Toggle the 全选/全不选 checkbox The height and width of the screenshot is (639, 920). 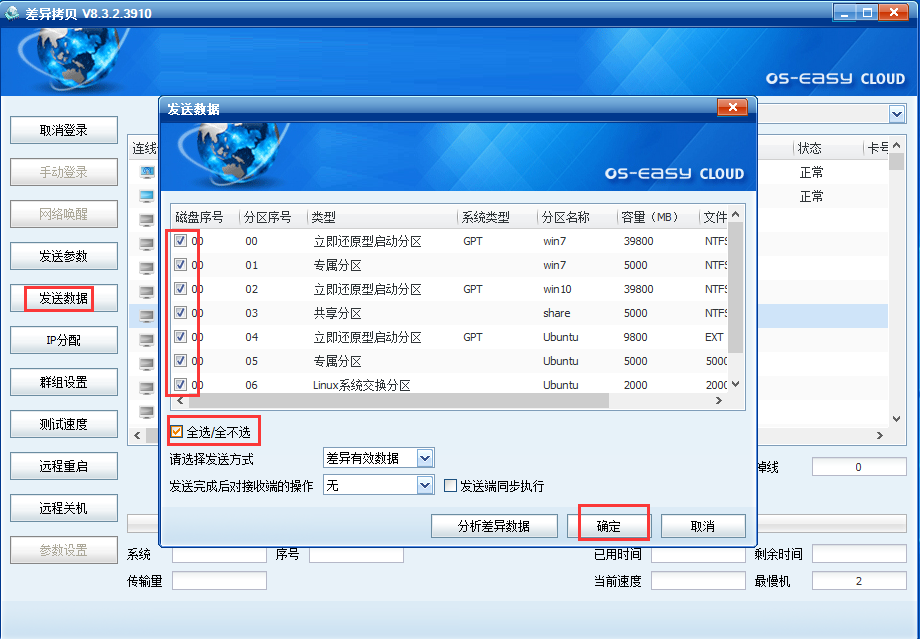(x=177, y=432)
